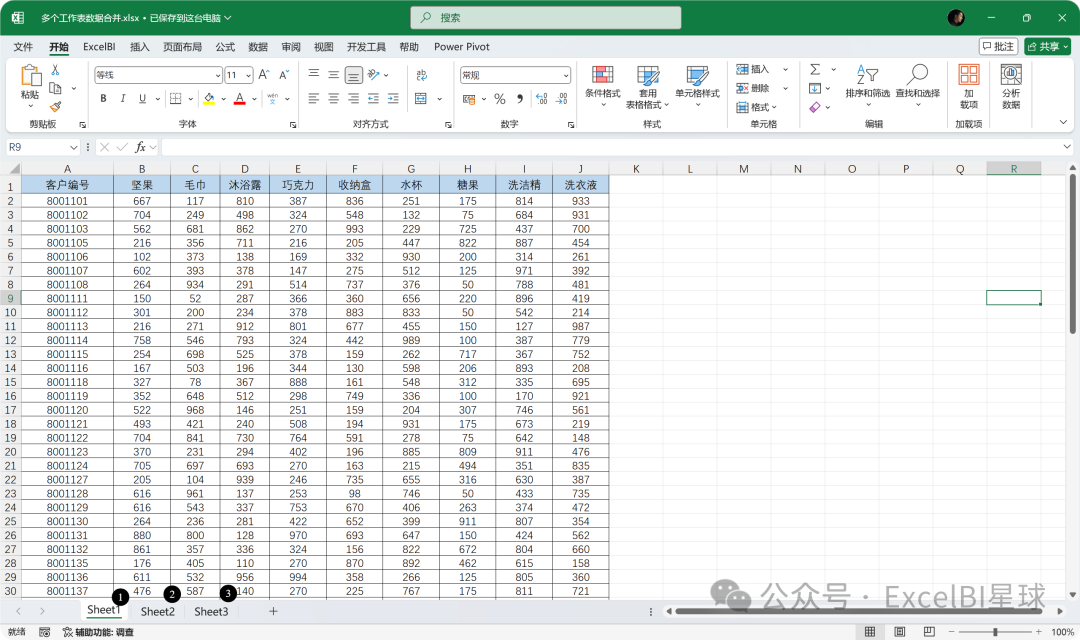Click the AutoSum sigma icon
Screen dimensions: 1080x640
click(816, 69)
